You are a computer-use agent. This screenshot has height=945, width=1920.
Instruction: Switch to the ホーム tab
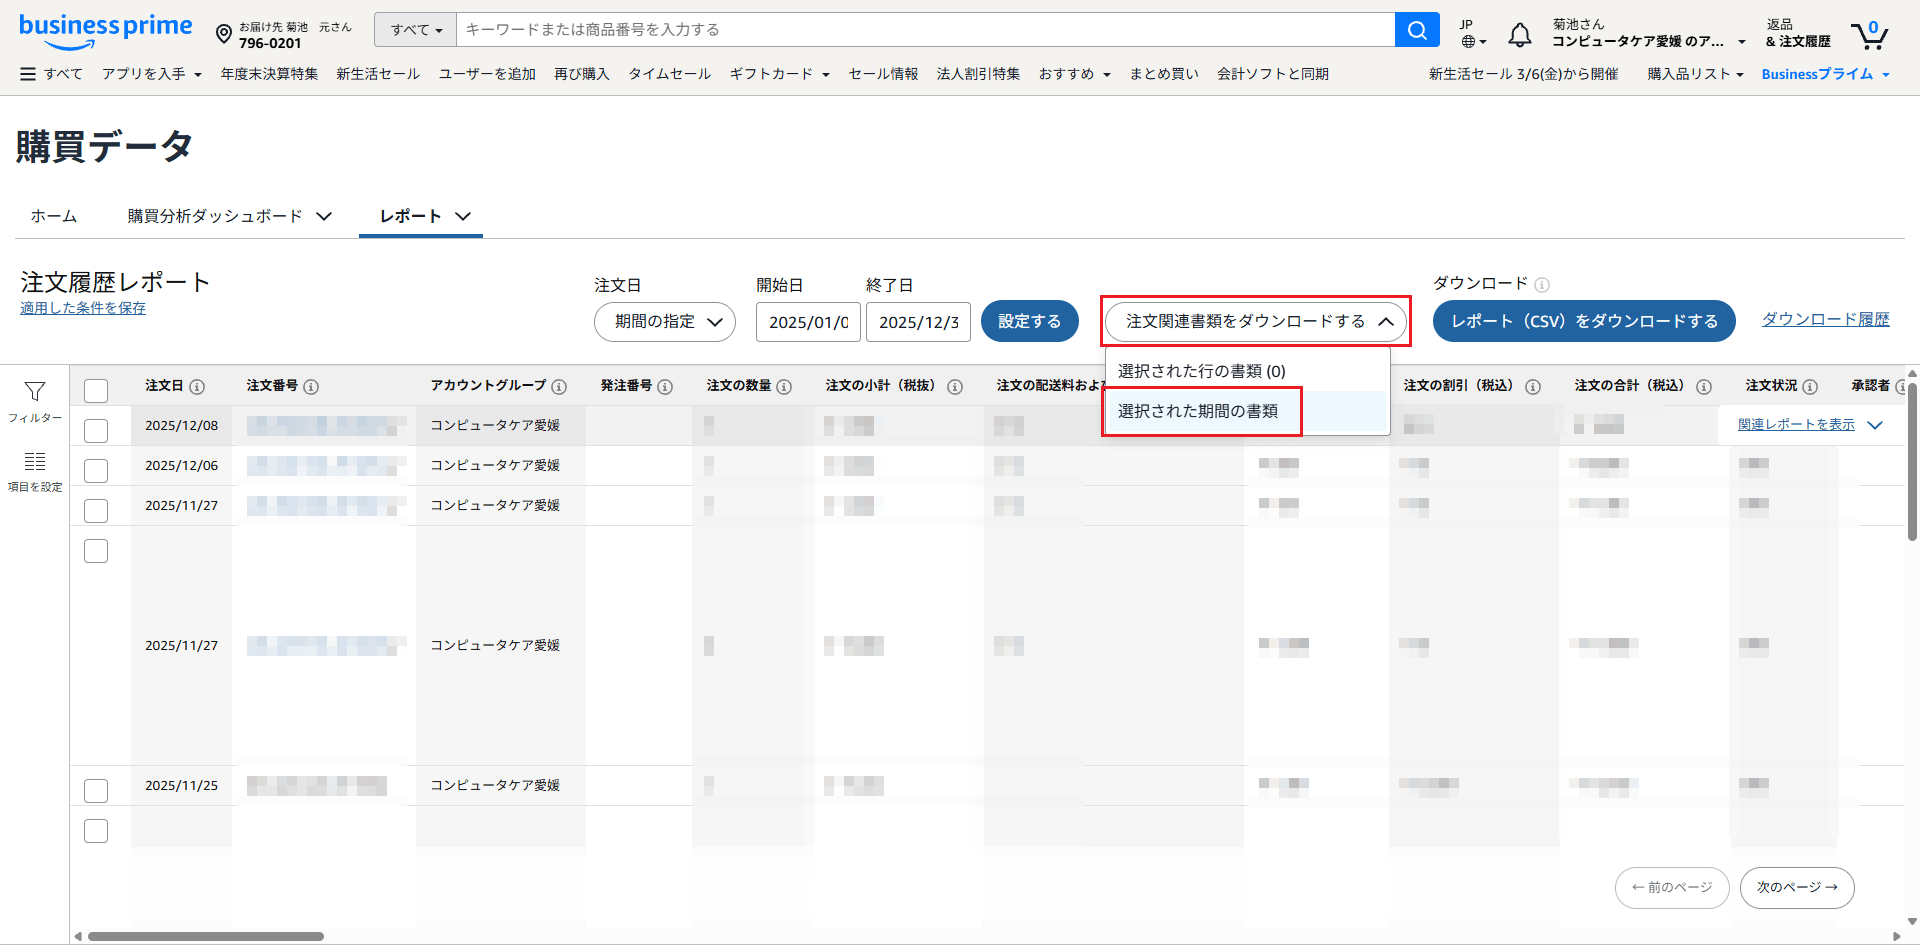[54, 216]
